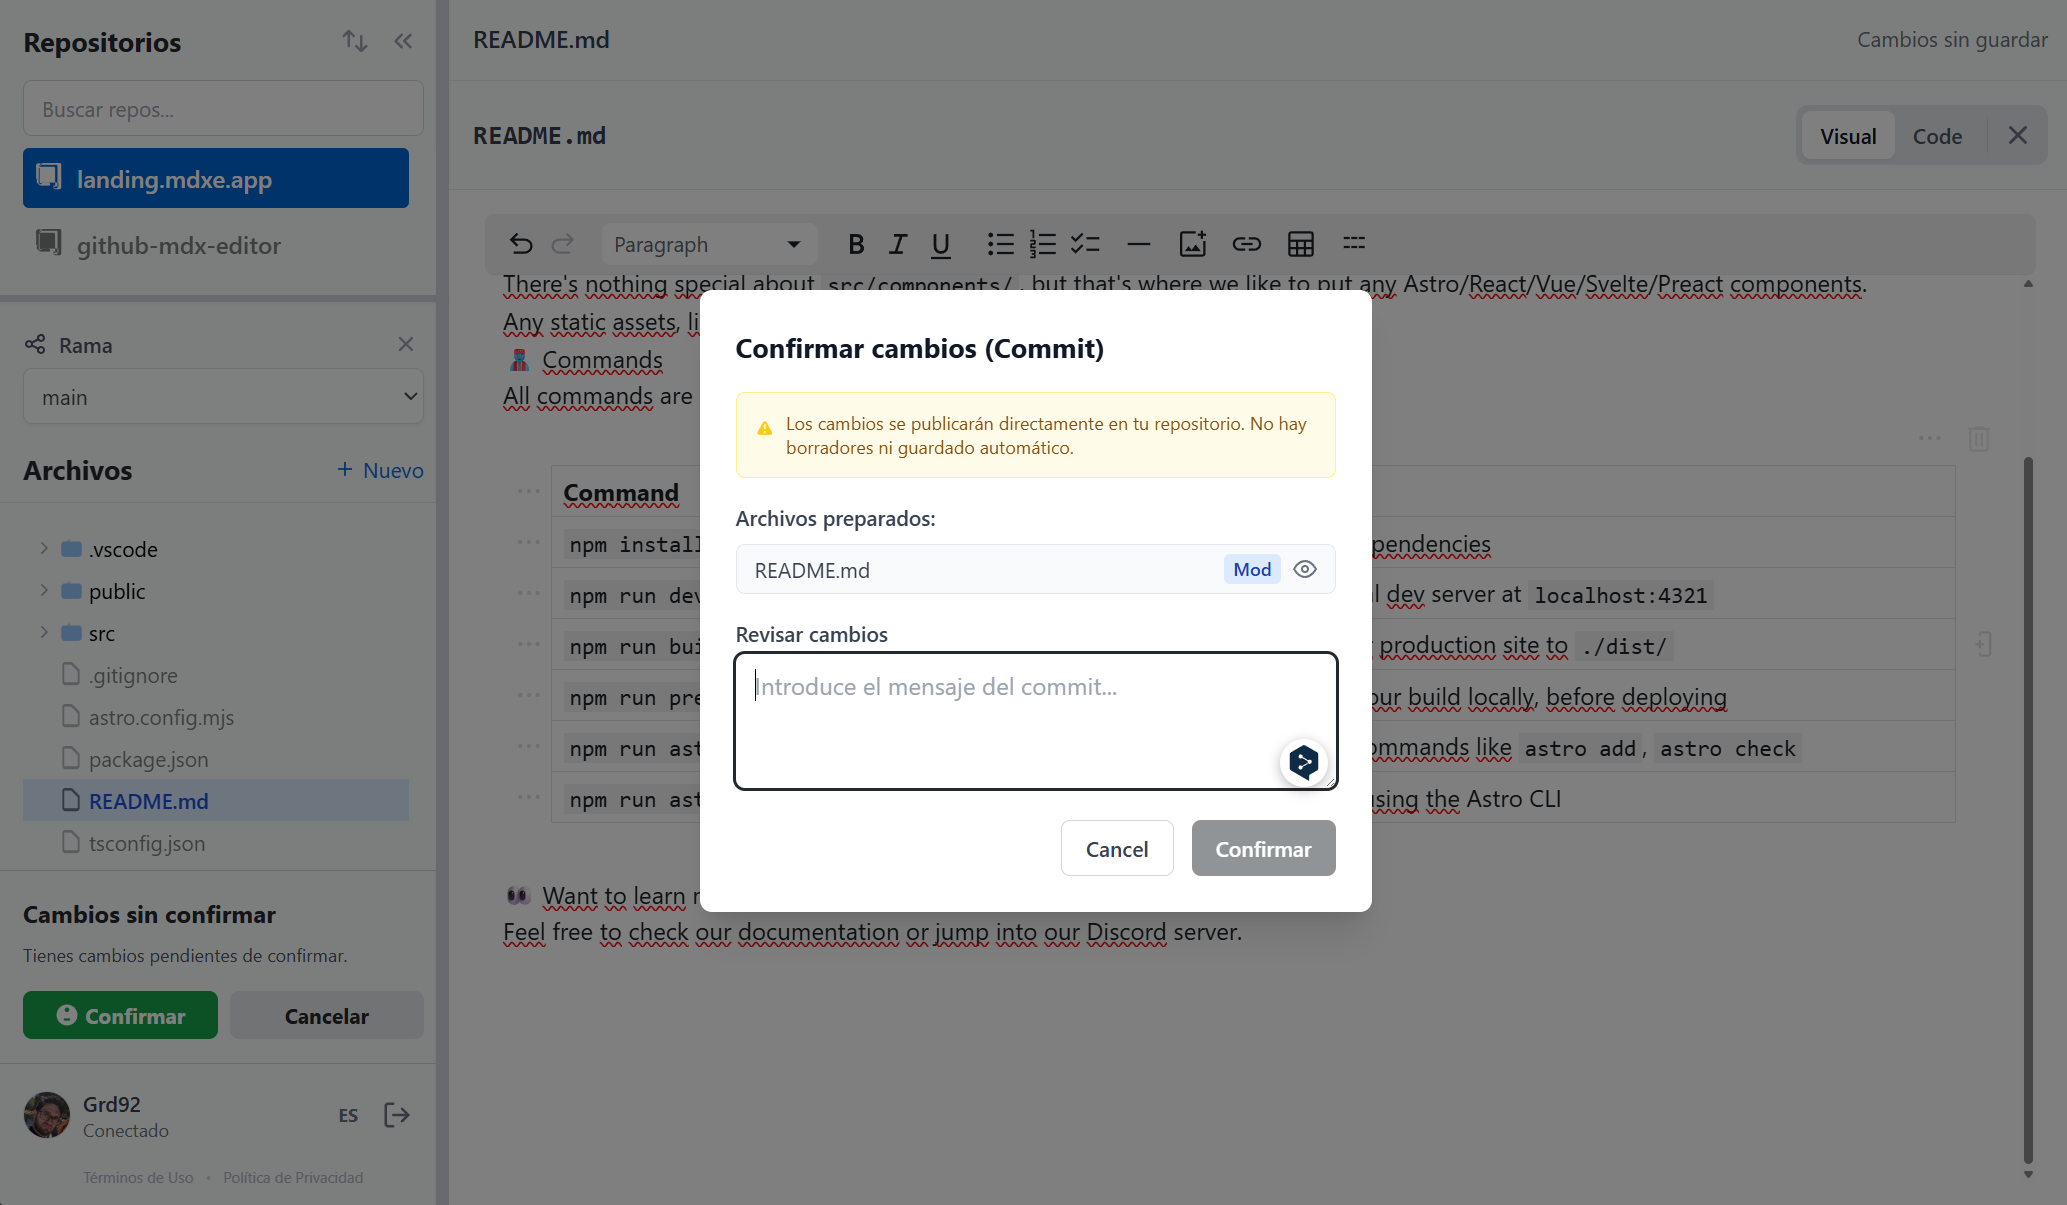Screen dimensions: 2067x1205
Task: Open the insert image tool
Action: coord(1192,243)
